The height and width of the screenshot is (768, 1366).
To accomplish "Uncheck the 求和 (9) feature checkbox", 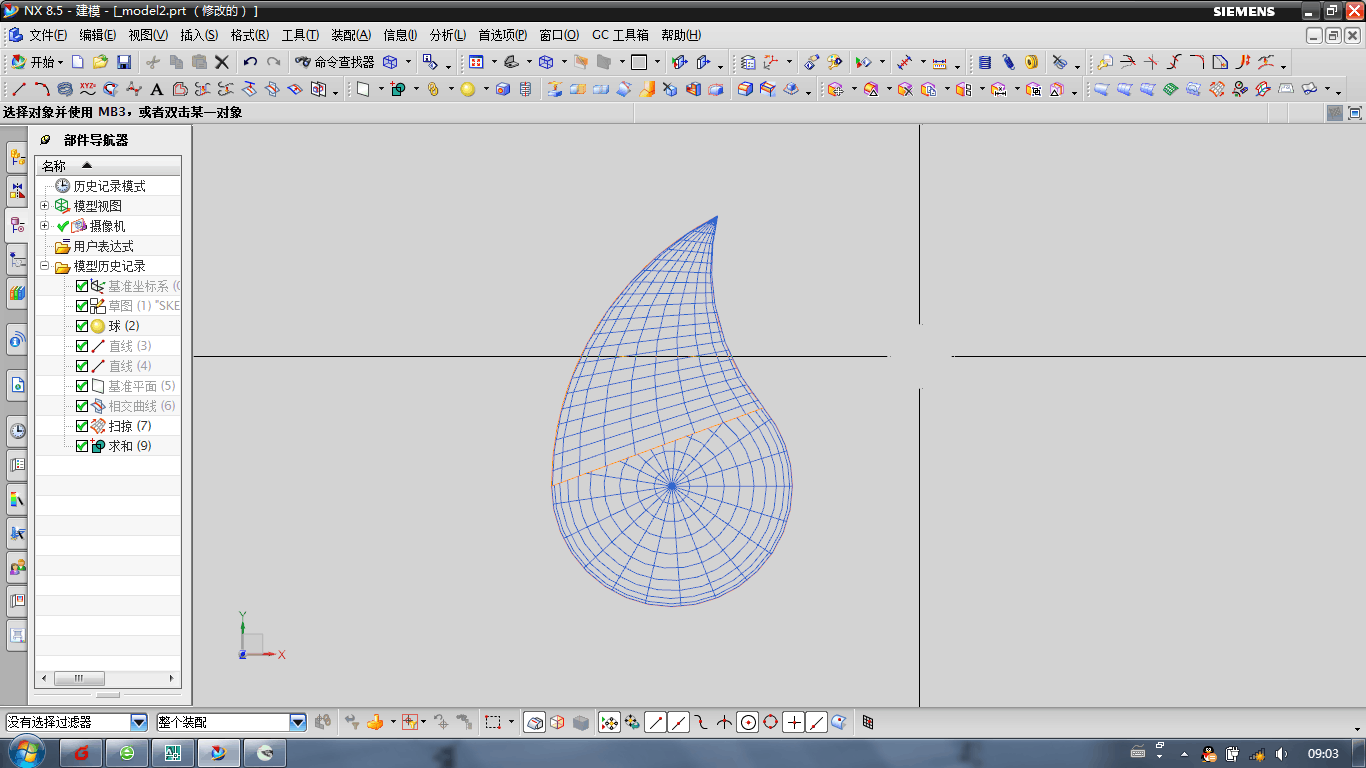I will pos(82,446).
